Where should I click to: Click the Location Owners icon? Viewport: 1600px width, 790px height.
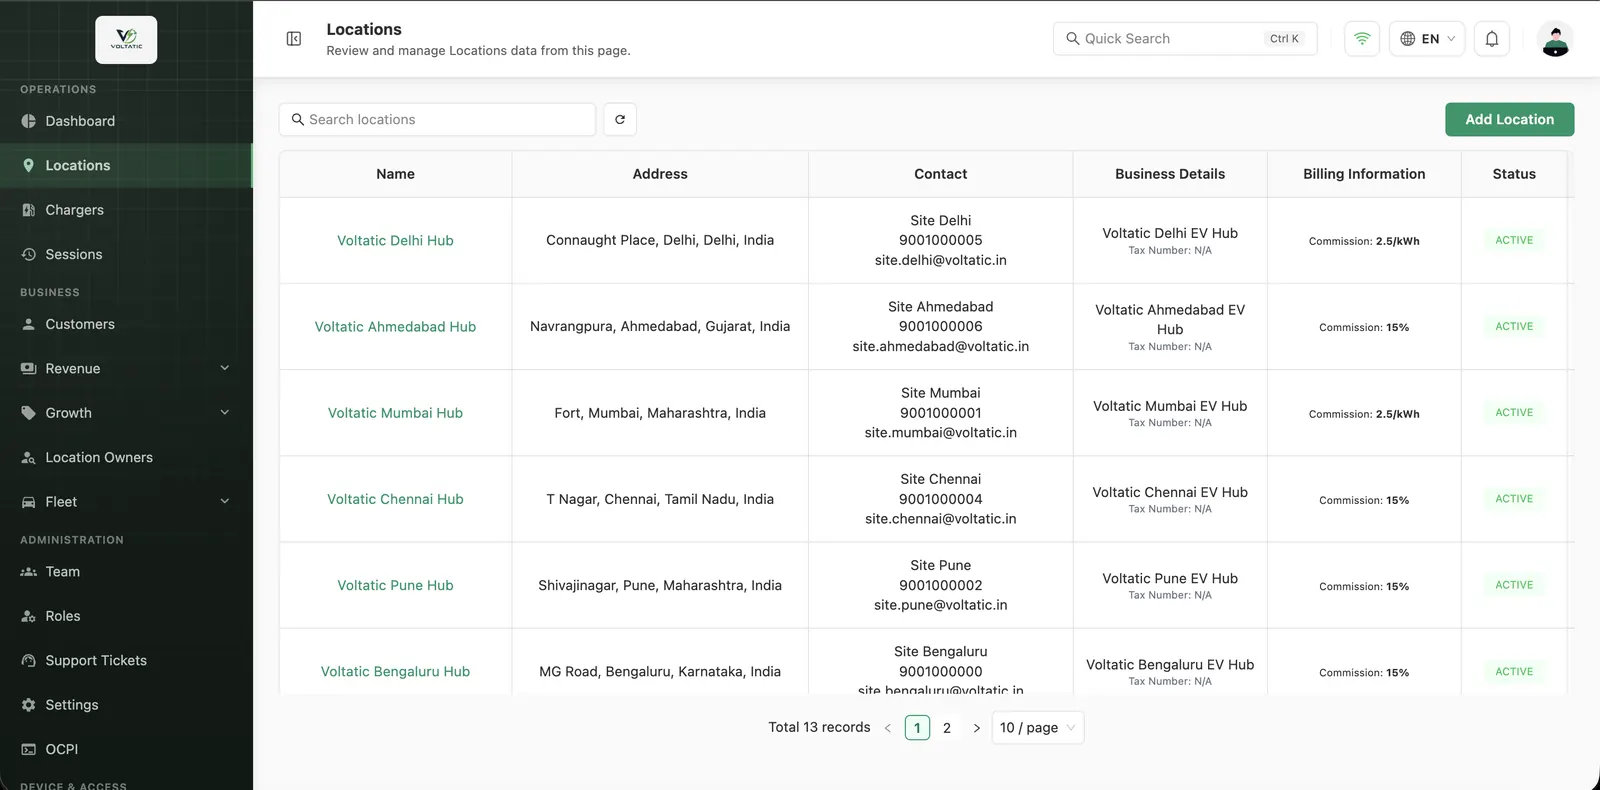tap(28, 458)
